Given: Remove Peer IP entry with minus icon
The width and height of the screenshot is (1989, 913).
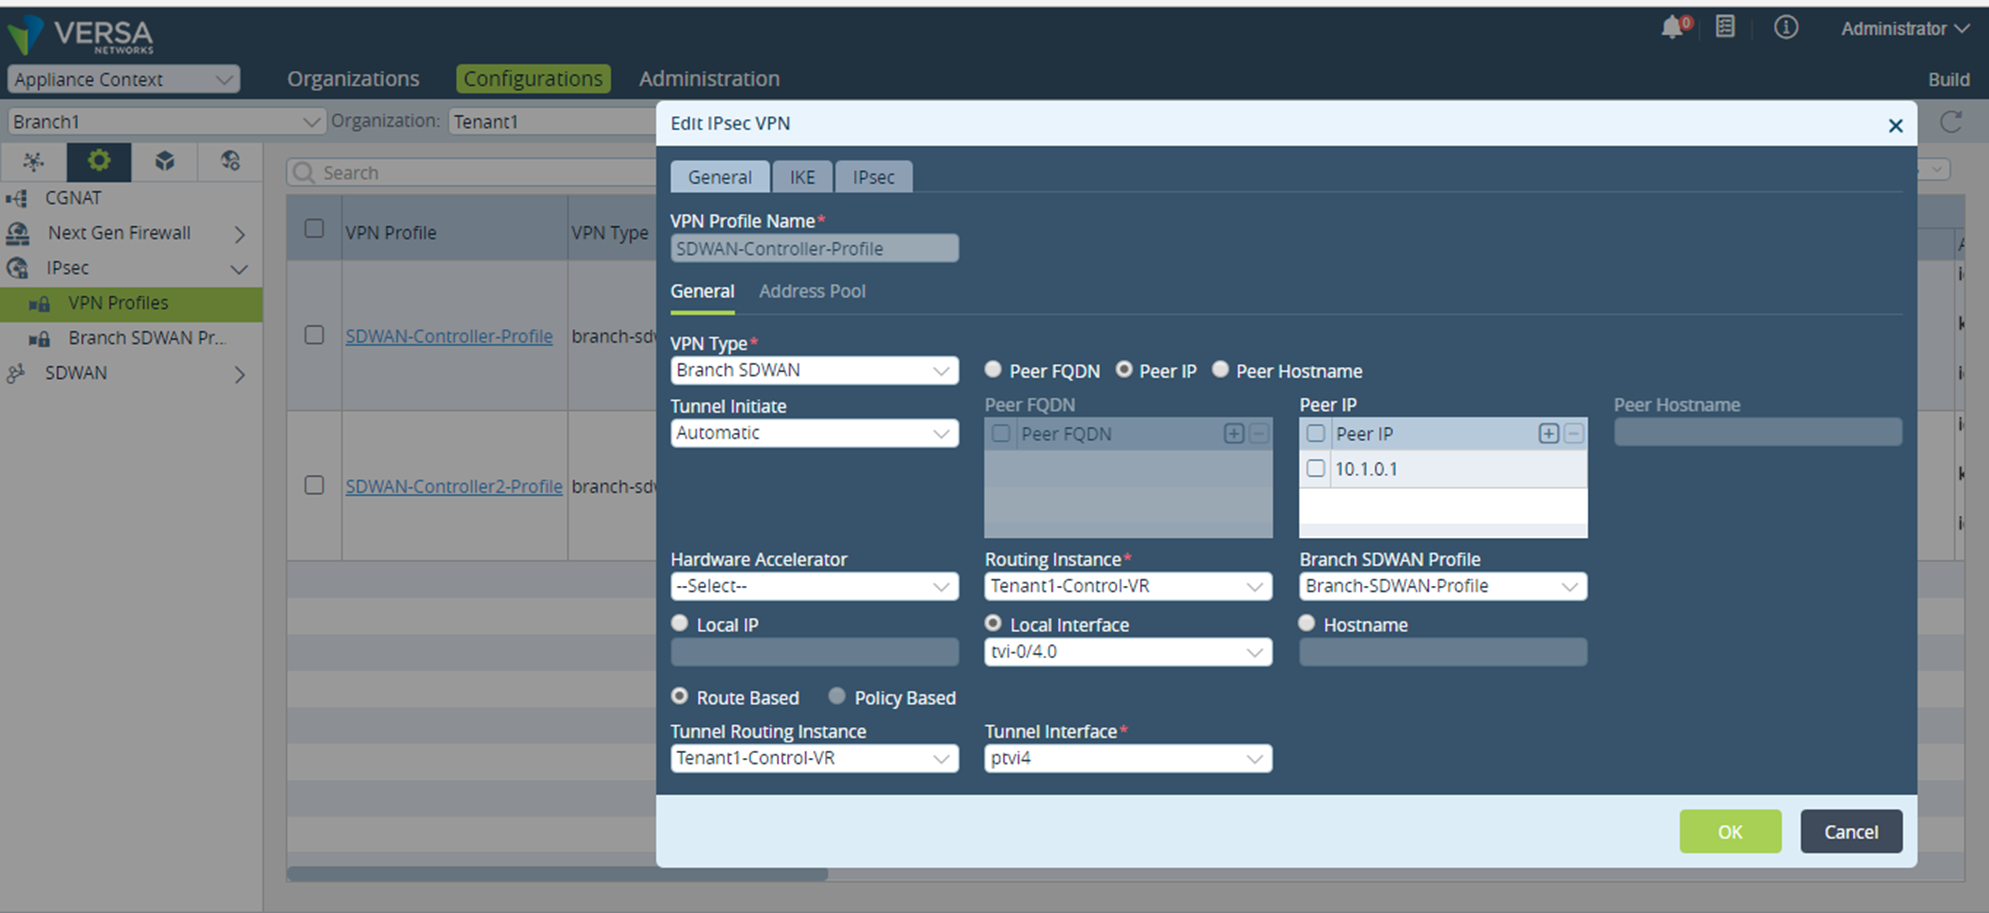Looking at the screenshot, I should point(1574,433).
